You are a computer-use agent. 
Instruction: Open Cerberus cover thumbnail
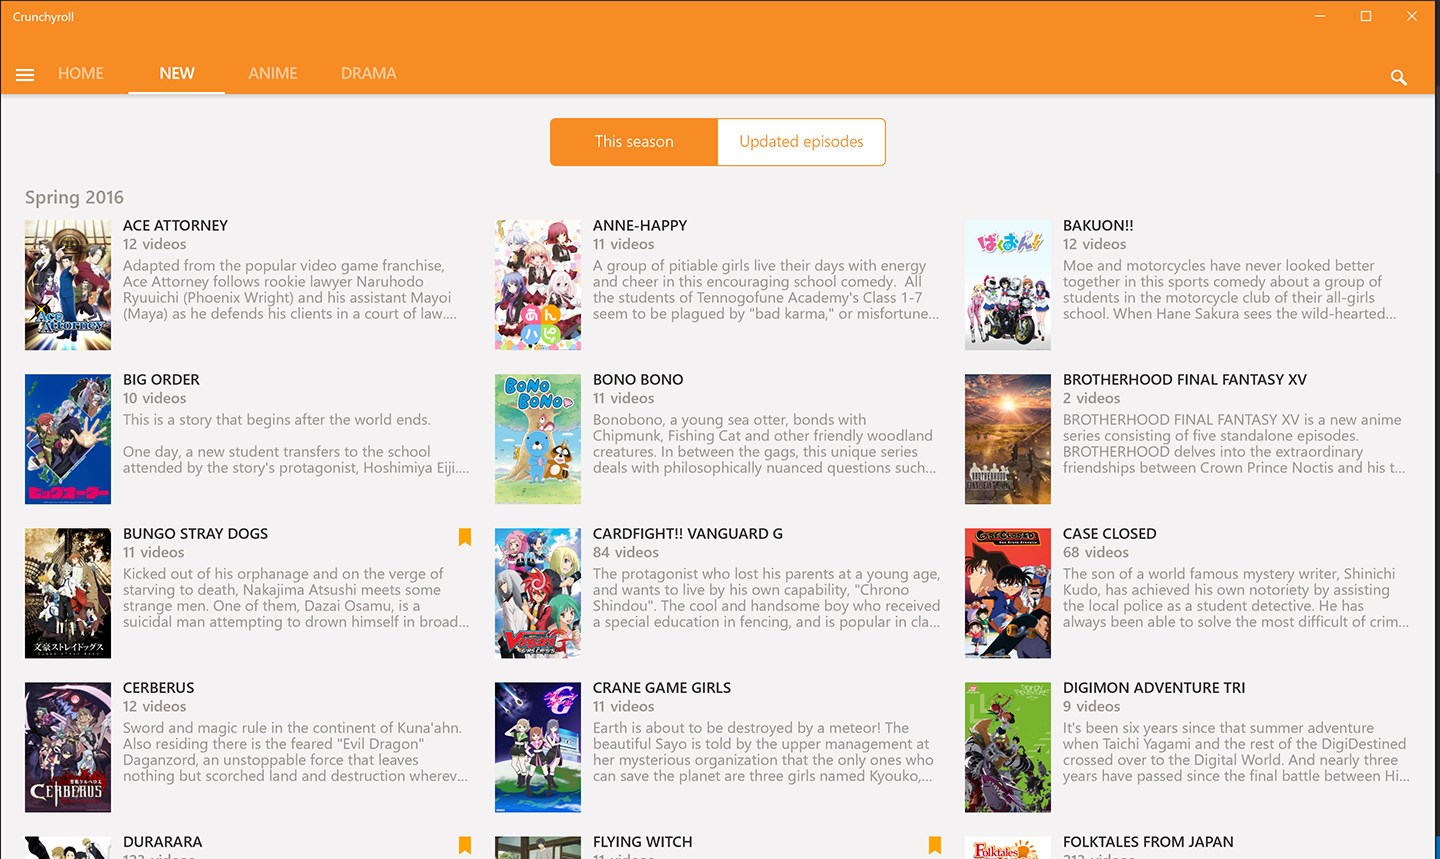coord(68,747)
